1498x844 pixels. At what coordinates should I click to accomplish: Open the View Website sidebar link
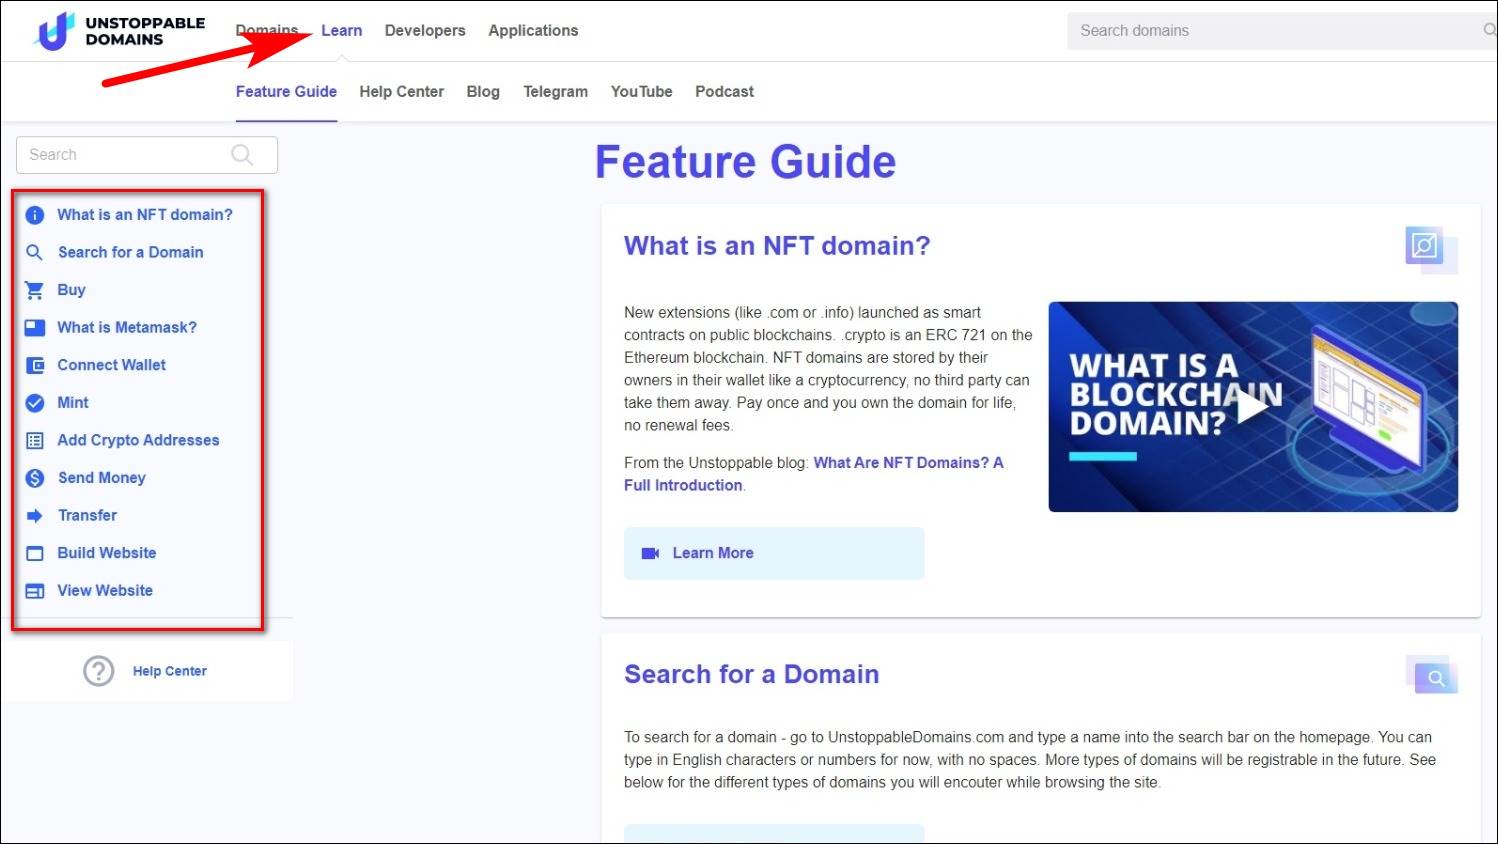[x=105, y=591]
